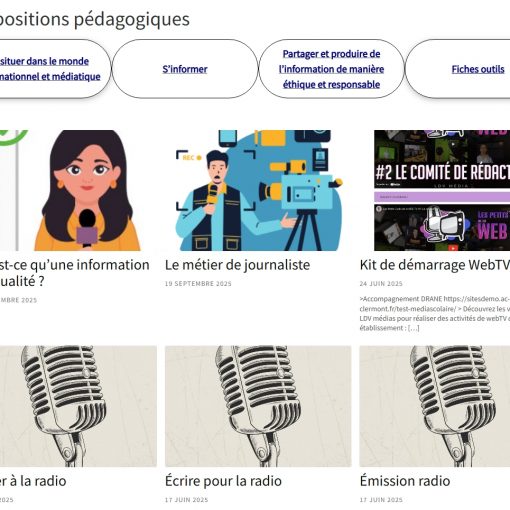Click the female reporter illustration thumbnail
This screenshot has height=510, width=510.
[78, 190]
